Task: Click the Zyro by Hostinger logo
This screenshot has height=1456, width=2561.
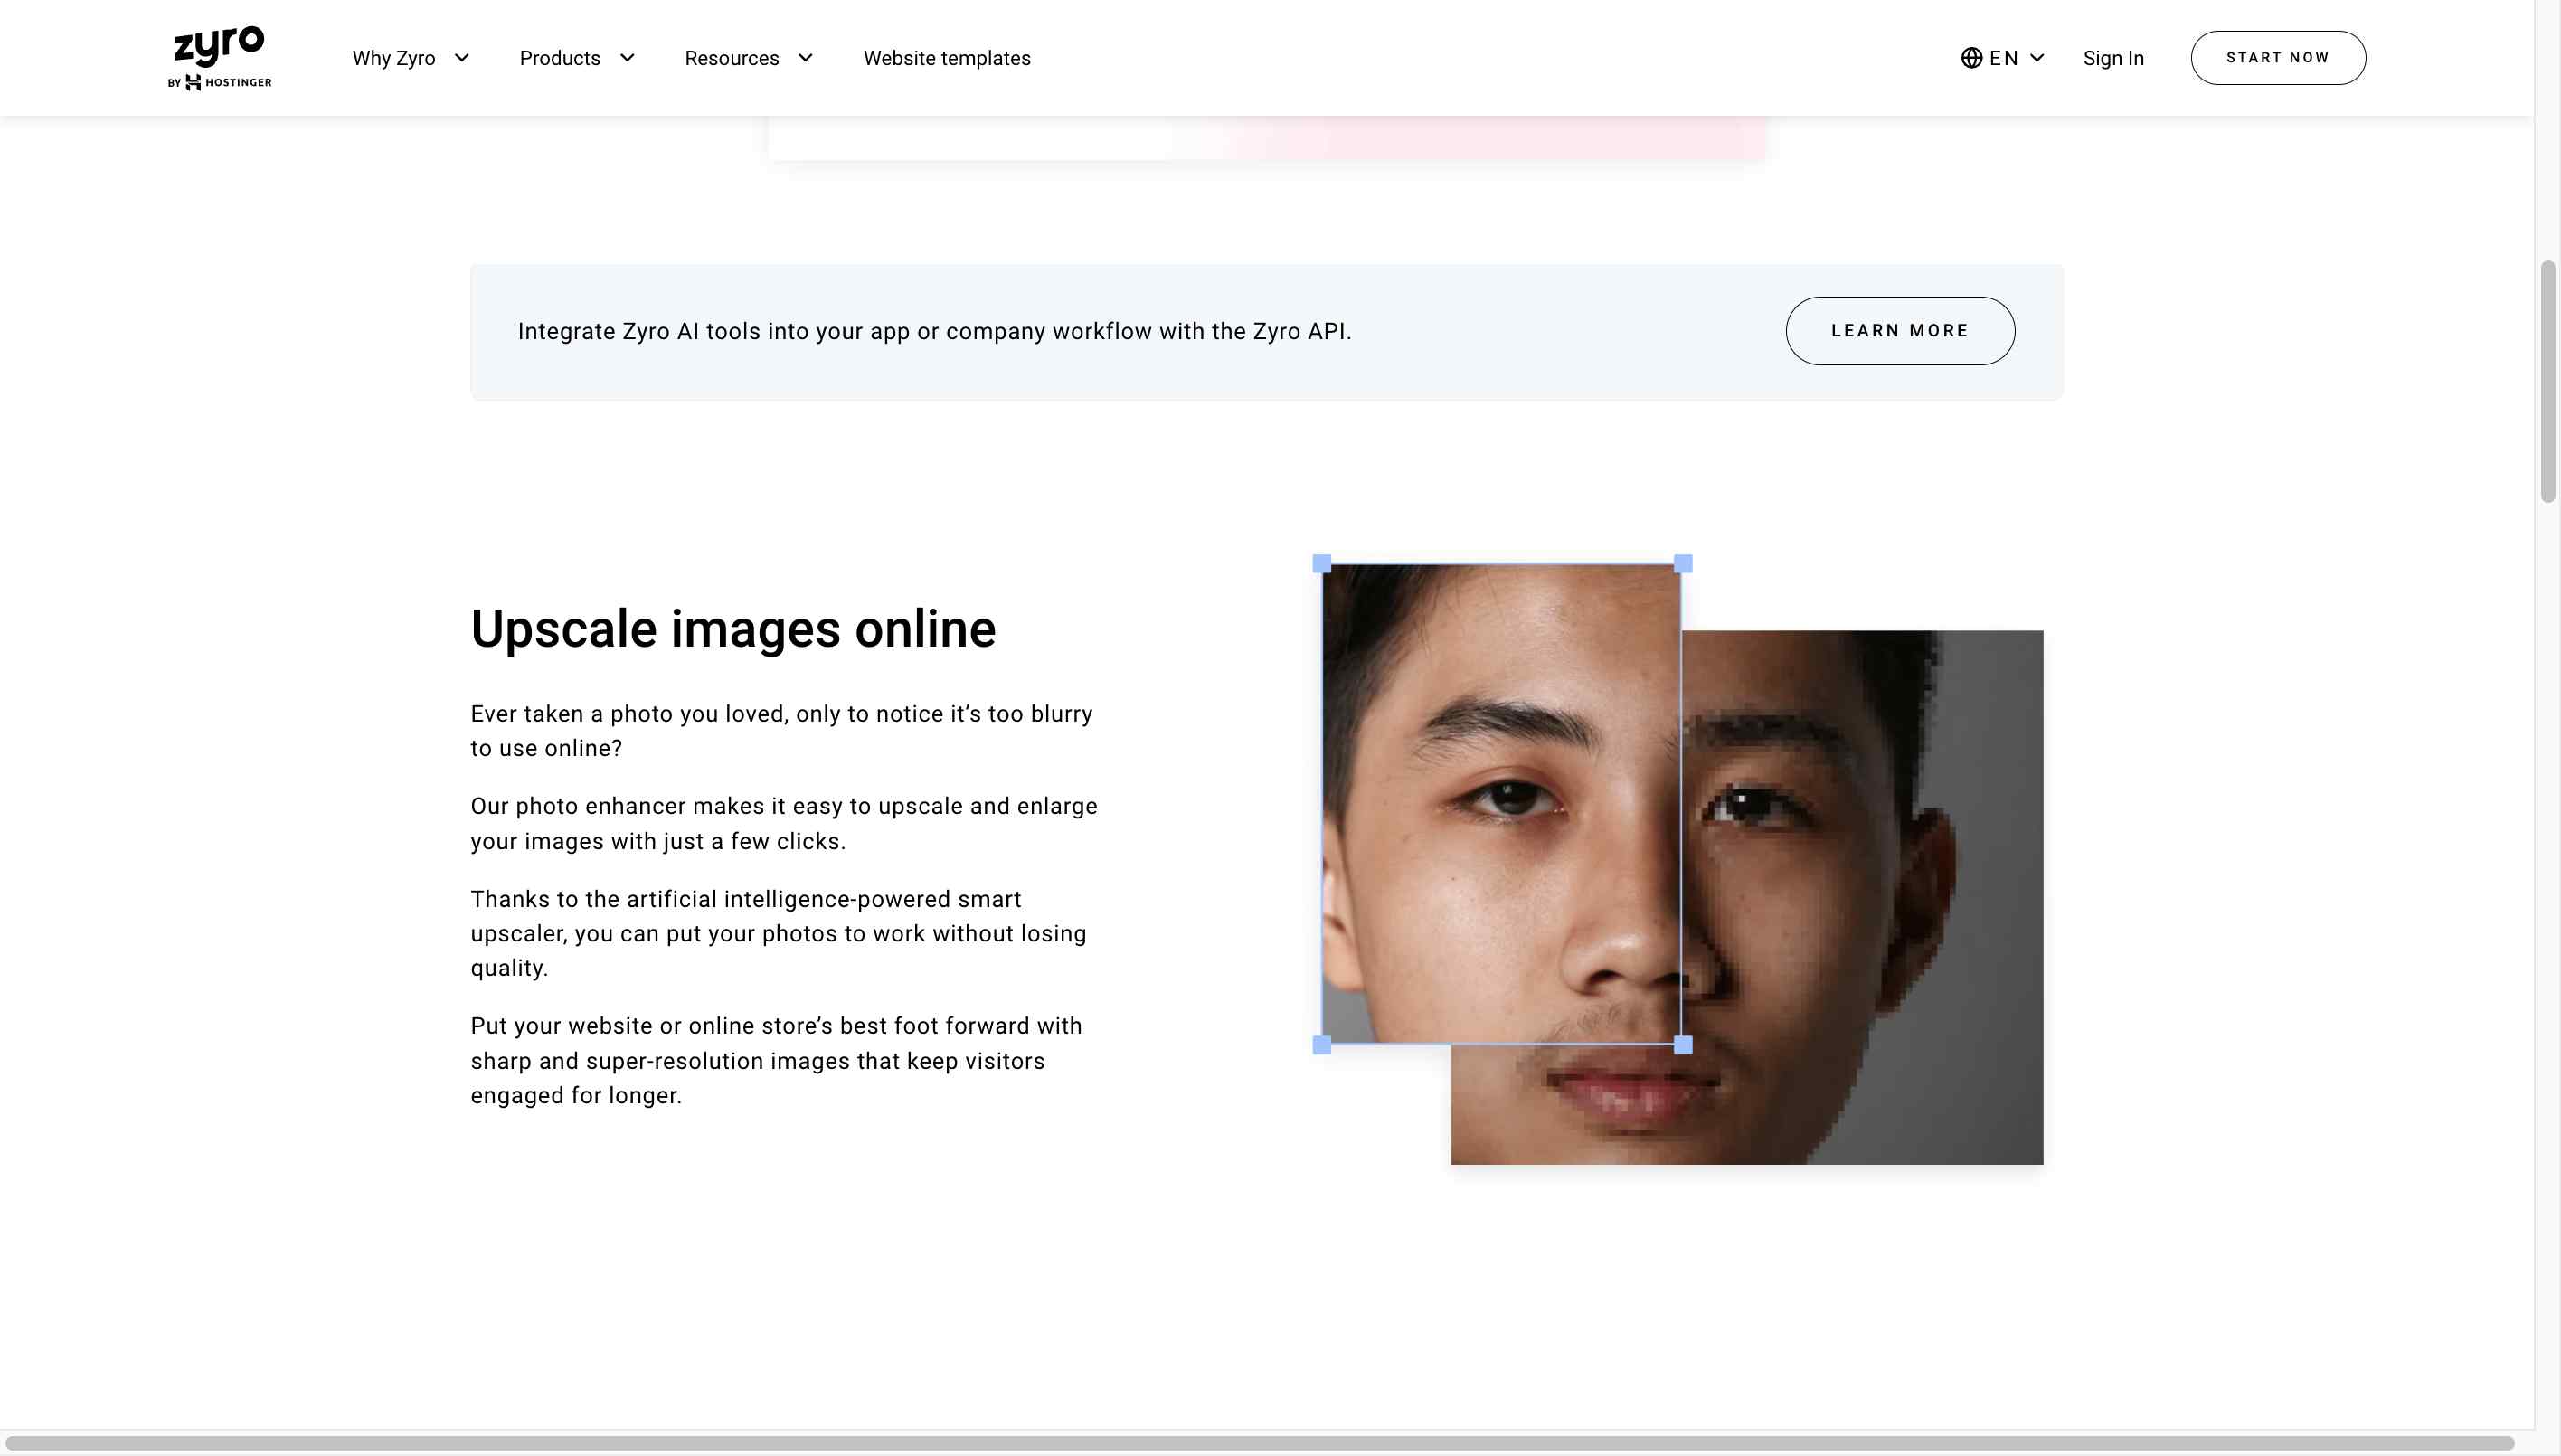Action: point(220,58)
